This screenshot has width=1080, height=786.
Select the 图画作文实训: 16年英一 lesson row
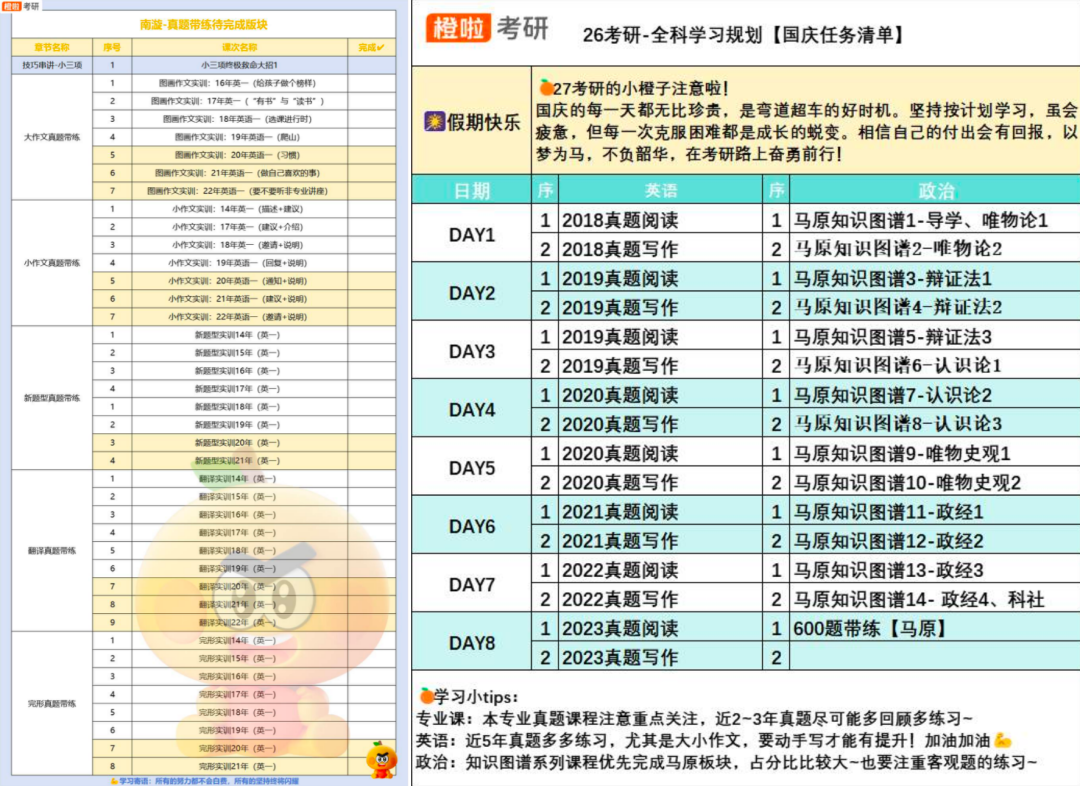(240, 83)
